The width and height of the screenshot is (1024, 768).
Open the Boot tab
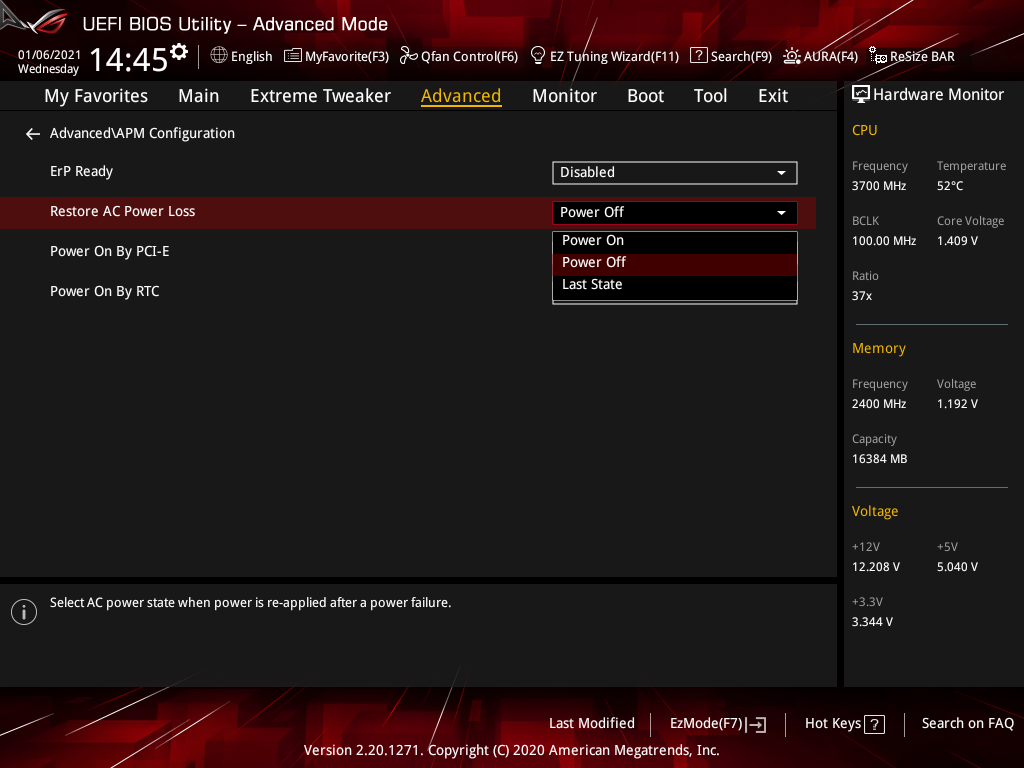point(645,96)
